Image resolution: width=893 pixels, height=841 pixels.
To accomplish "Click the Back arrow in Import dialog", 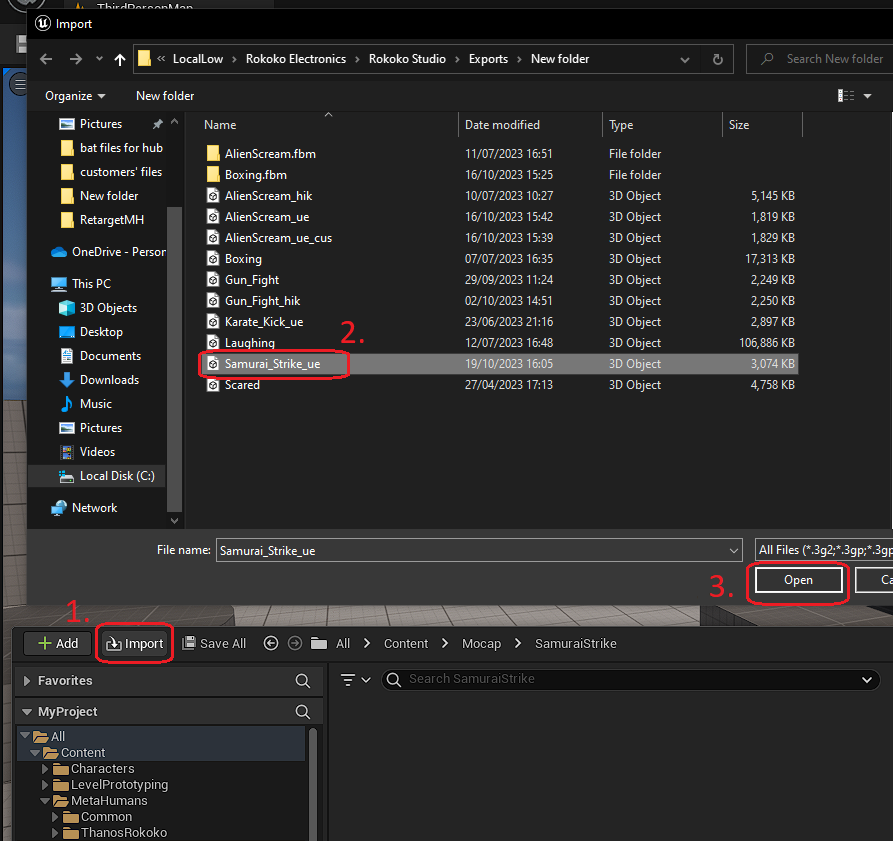I will click(x=46, y=59).
